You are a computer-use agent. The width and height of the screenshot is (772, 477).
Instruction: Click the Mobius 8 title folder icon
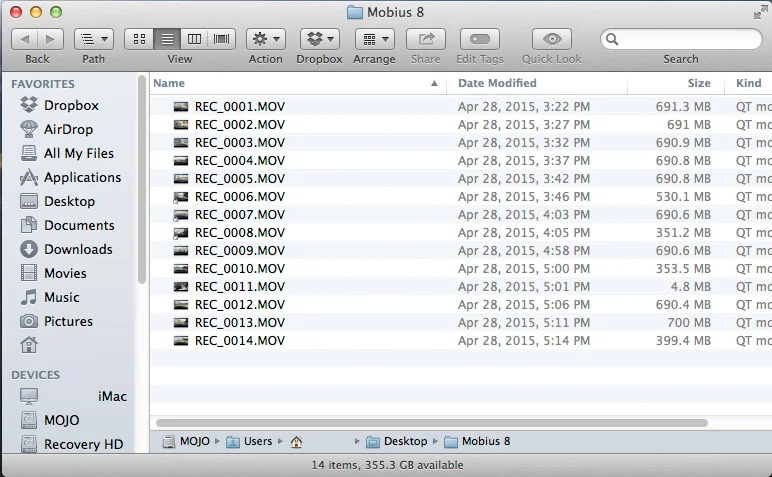coord(354,12)
